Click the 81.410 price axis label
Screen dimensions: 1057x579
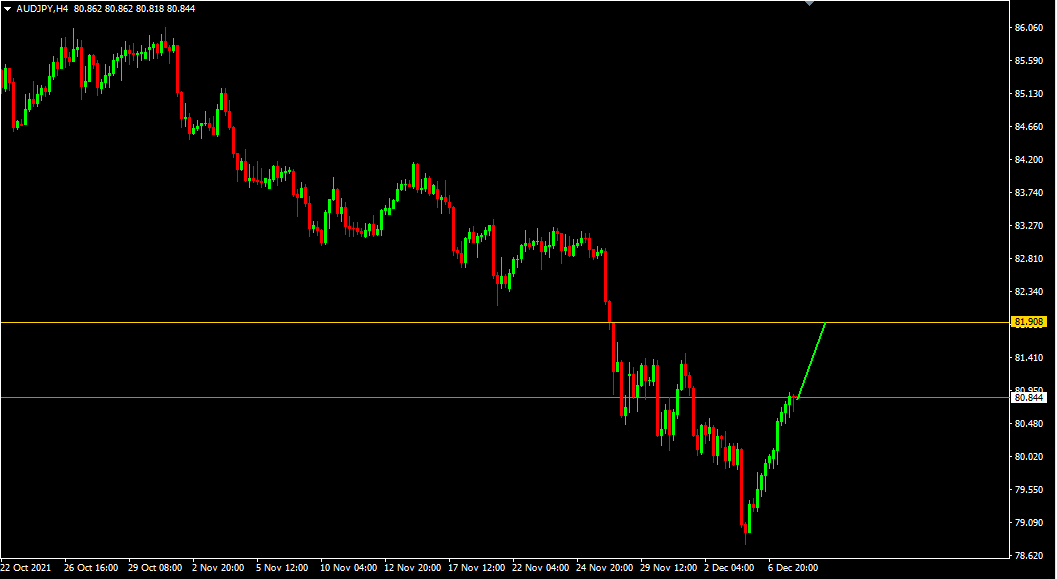click(1029, 358)
